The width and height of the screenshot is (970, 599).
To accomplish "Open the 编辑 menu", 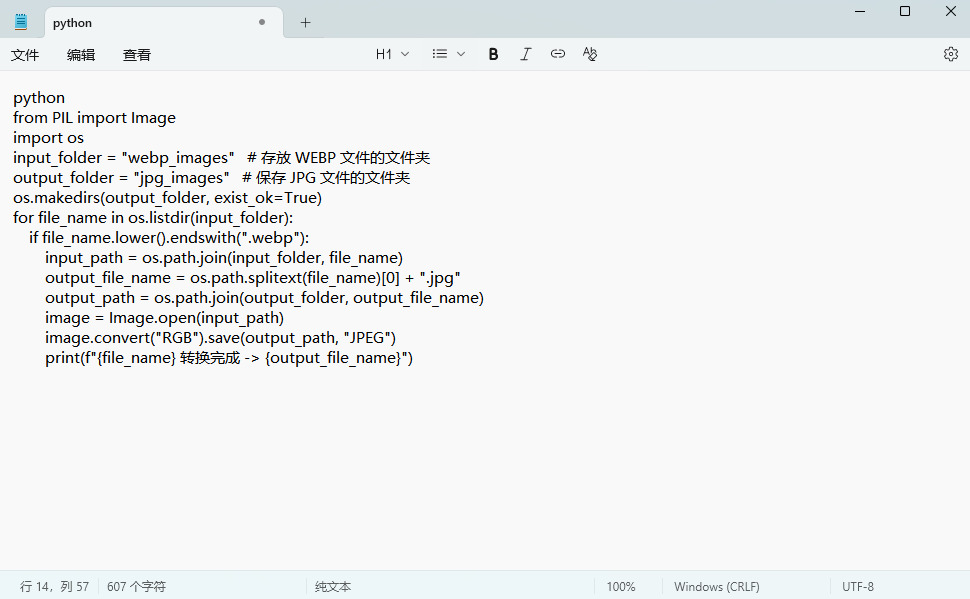I will tap(81, 54).
